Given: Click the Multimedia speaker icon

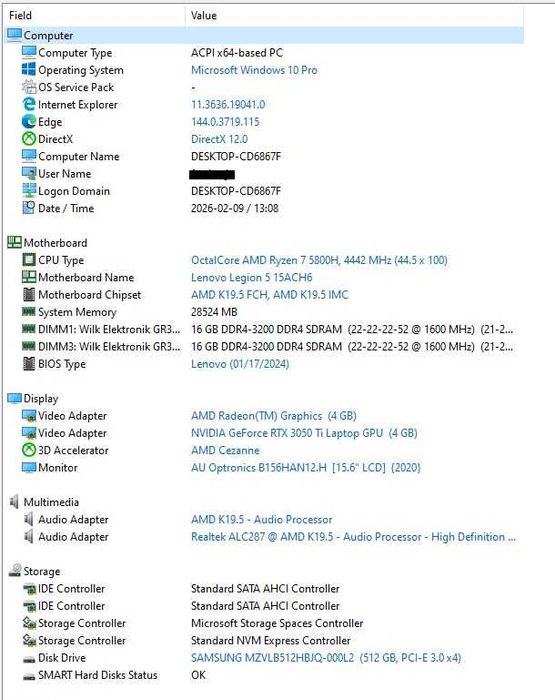Looking at the screenshot, I should point(14,502).
